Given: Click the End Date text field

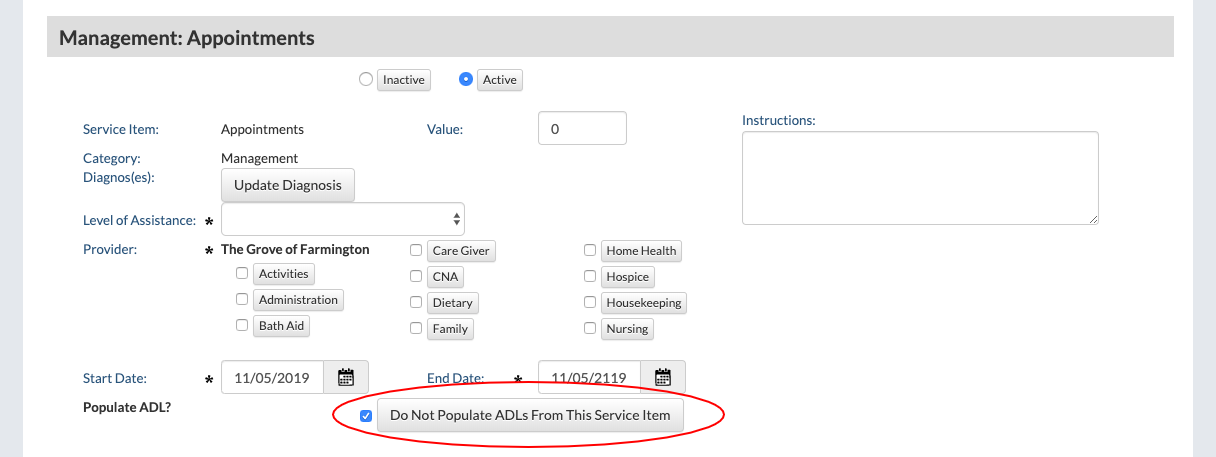Looking at the screenshot, I should coord(589,377).
